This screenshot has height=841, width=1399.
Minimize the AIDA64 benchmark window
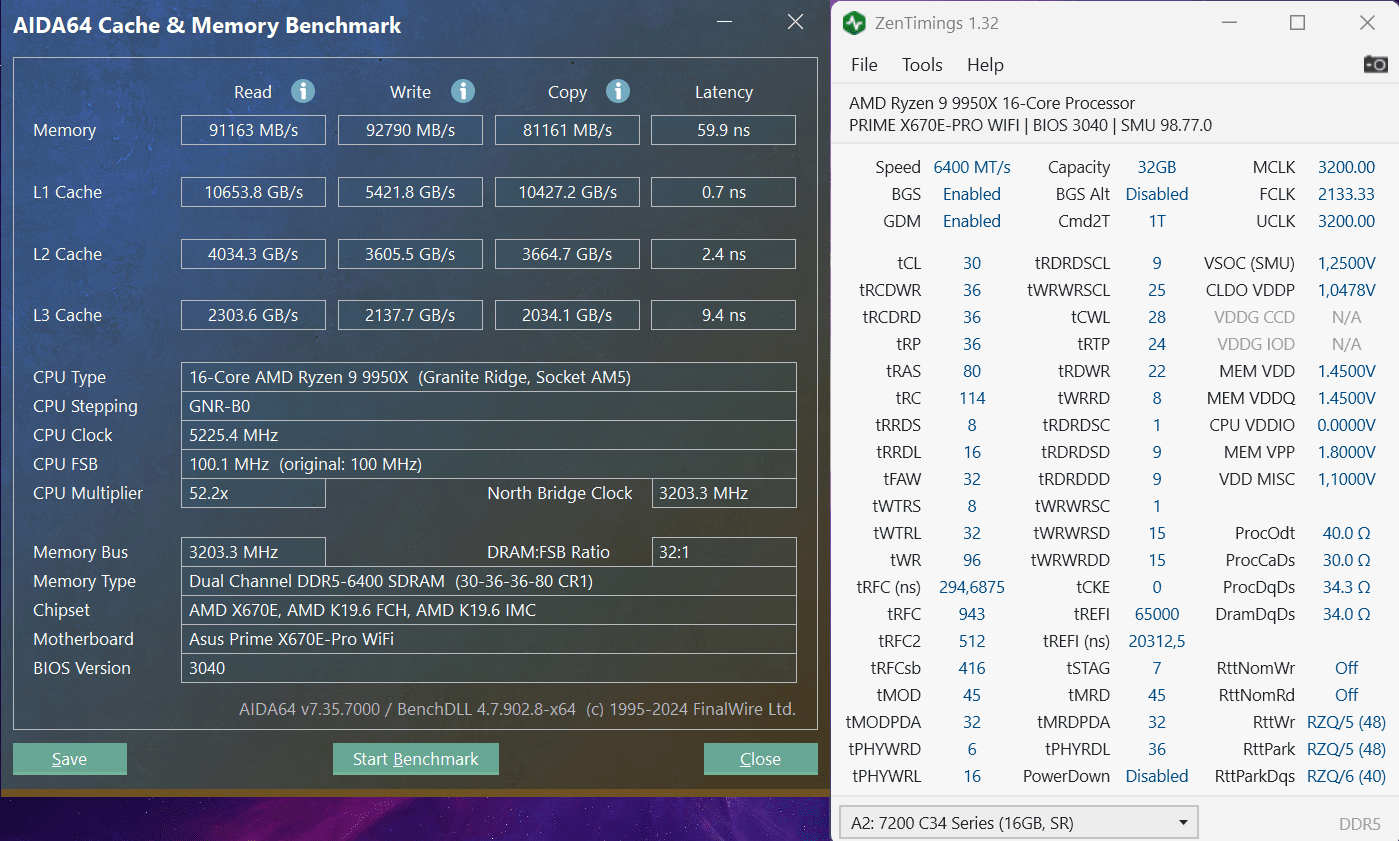click(x=727, y=22)
